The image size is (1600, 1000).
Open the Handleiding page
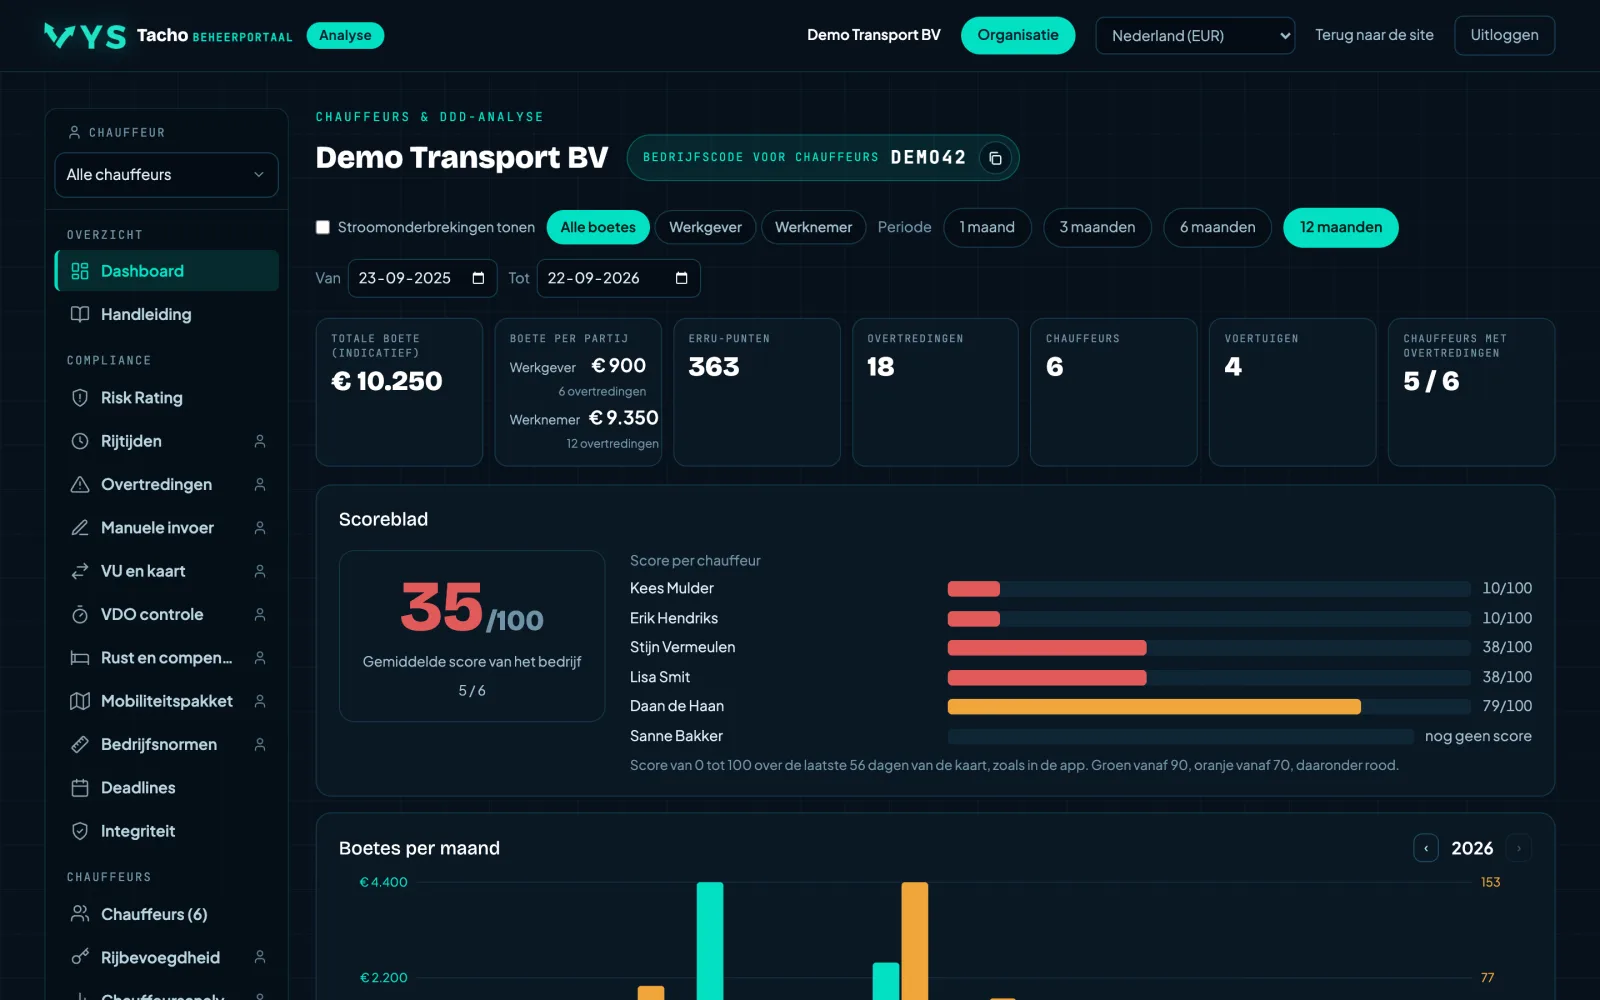166,314
